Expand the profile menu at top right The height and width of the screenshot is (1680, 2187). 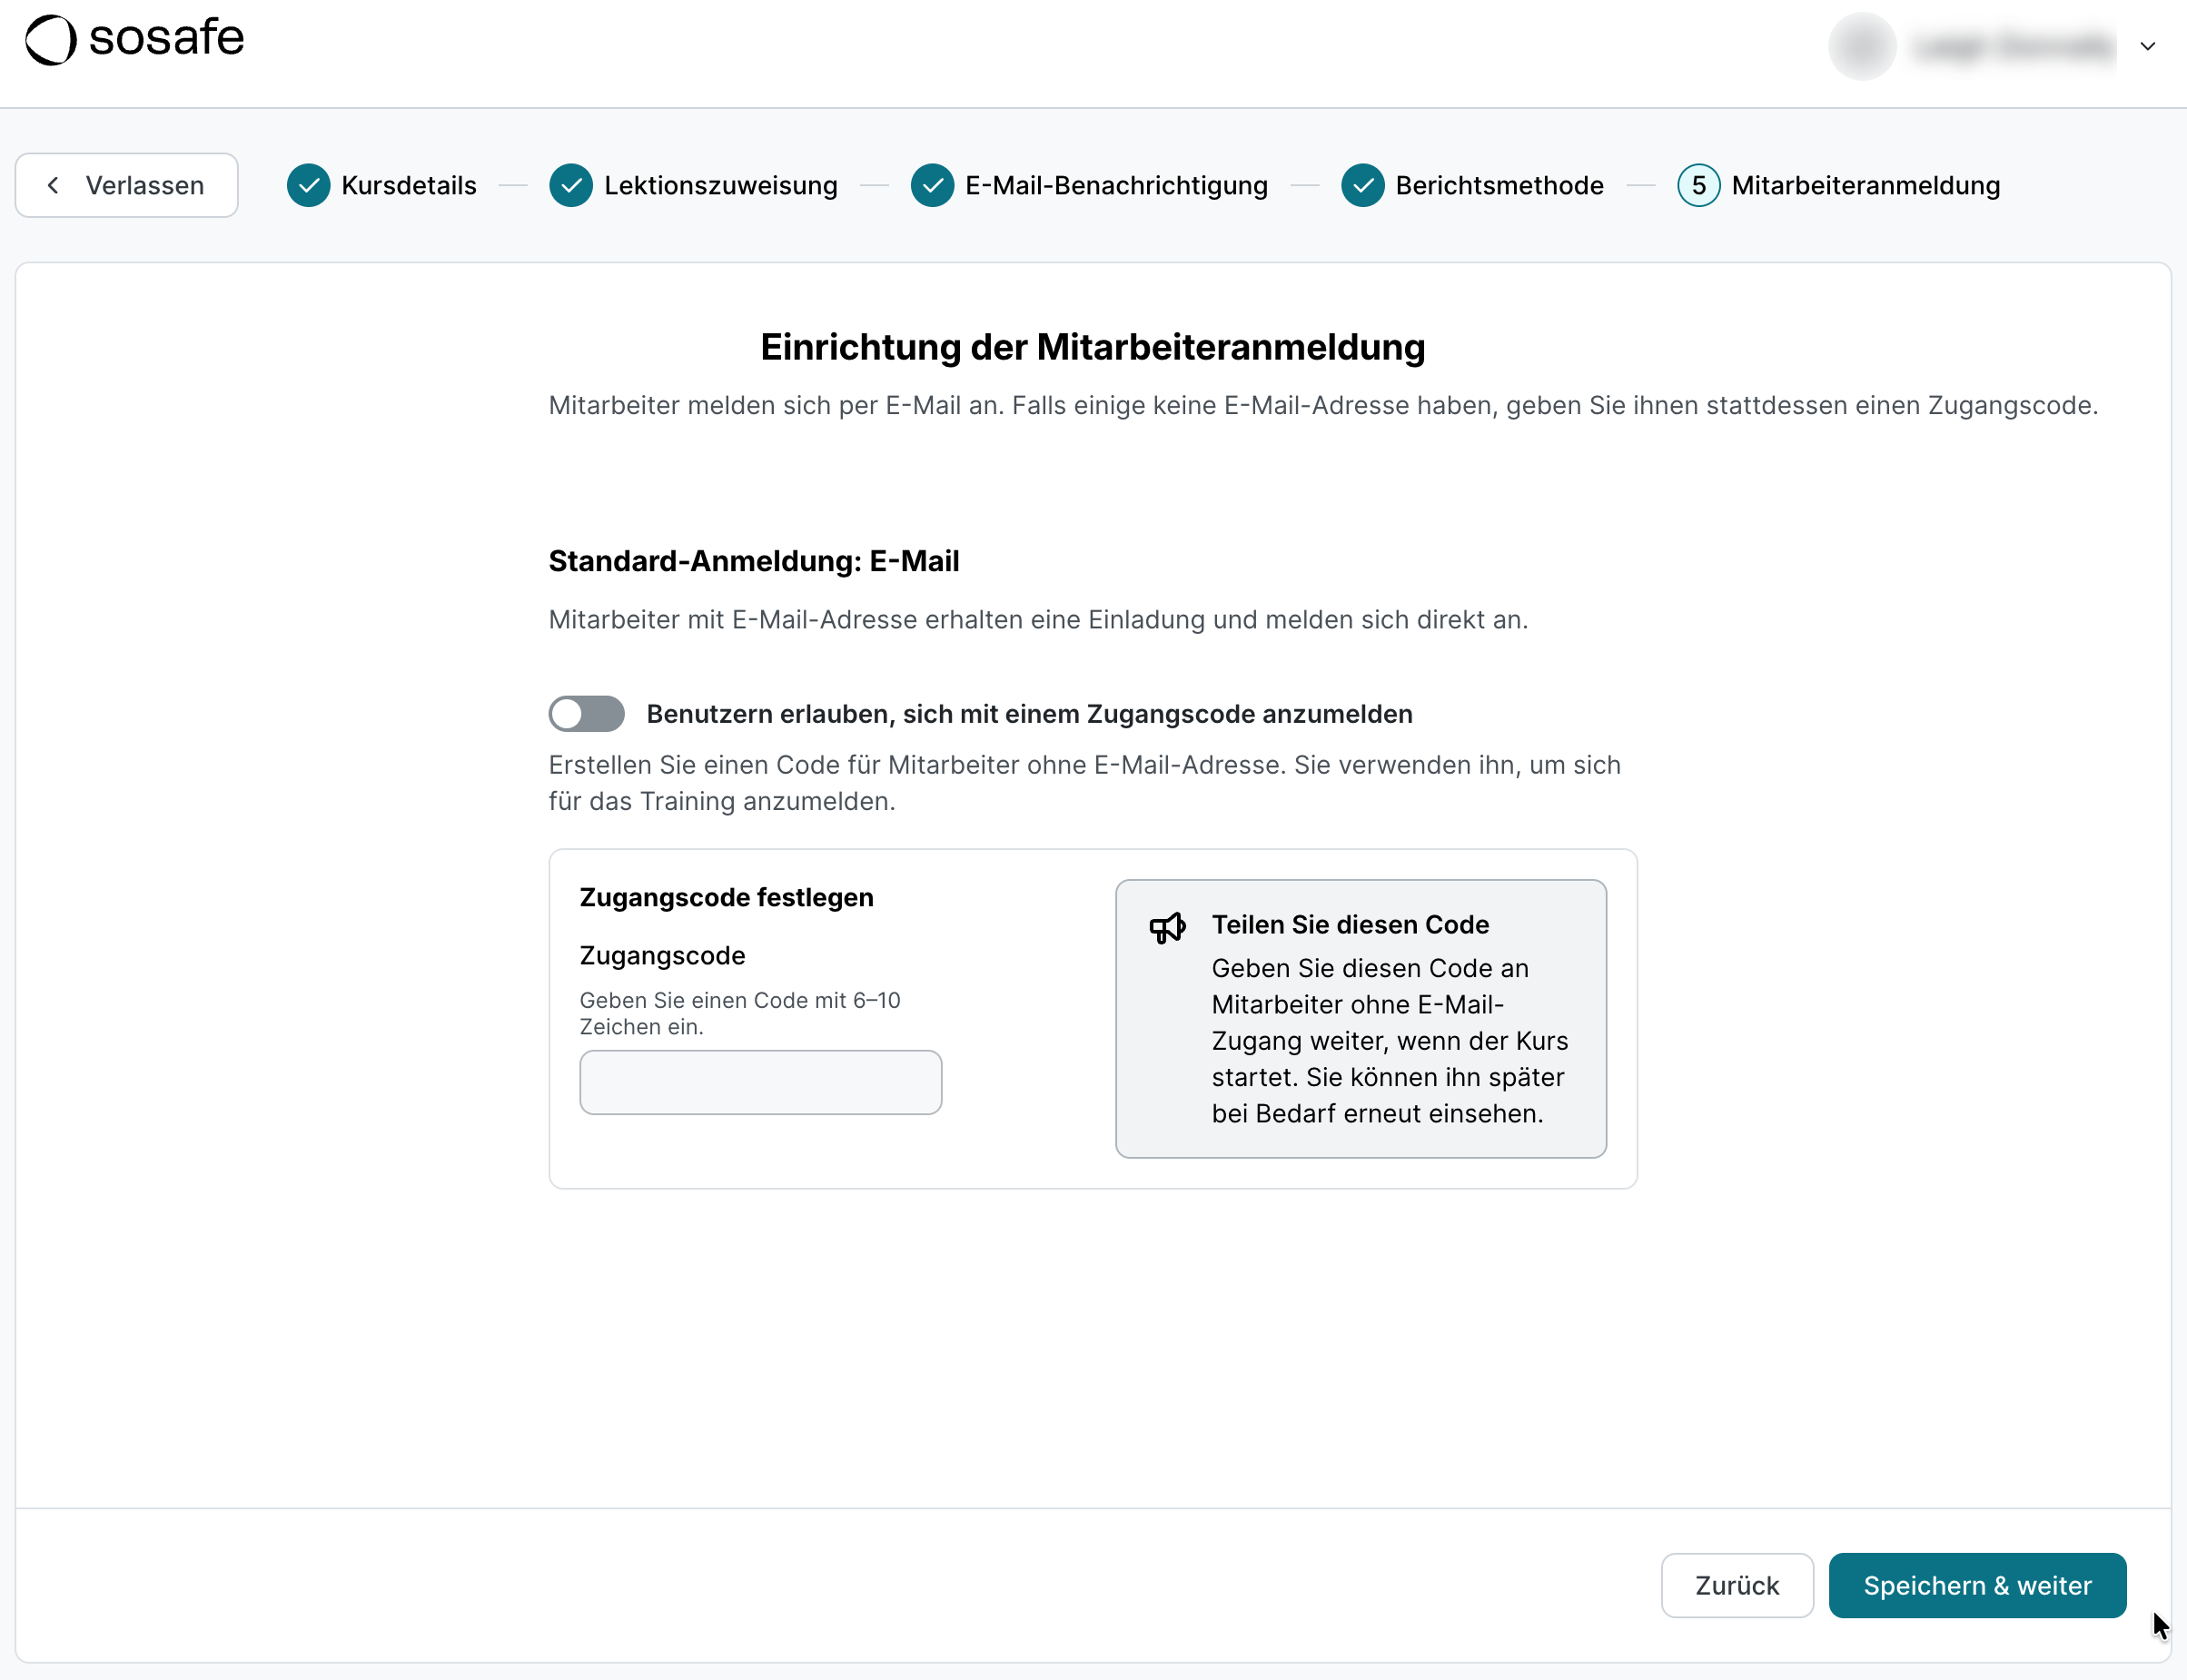point(2148,45)
